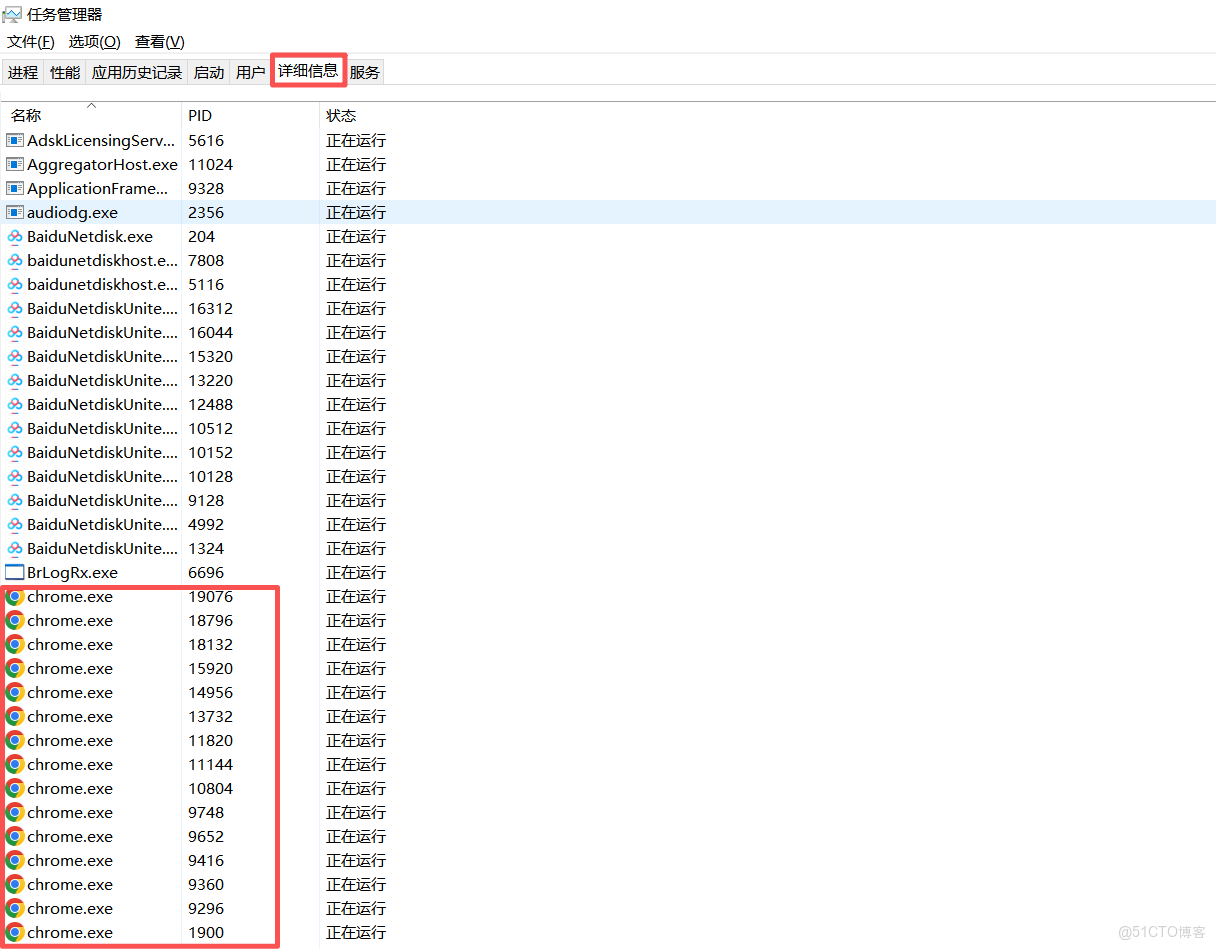Select chrome.exe row with PID 9296

[x=608, y=908]
